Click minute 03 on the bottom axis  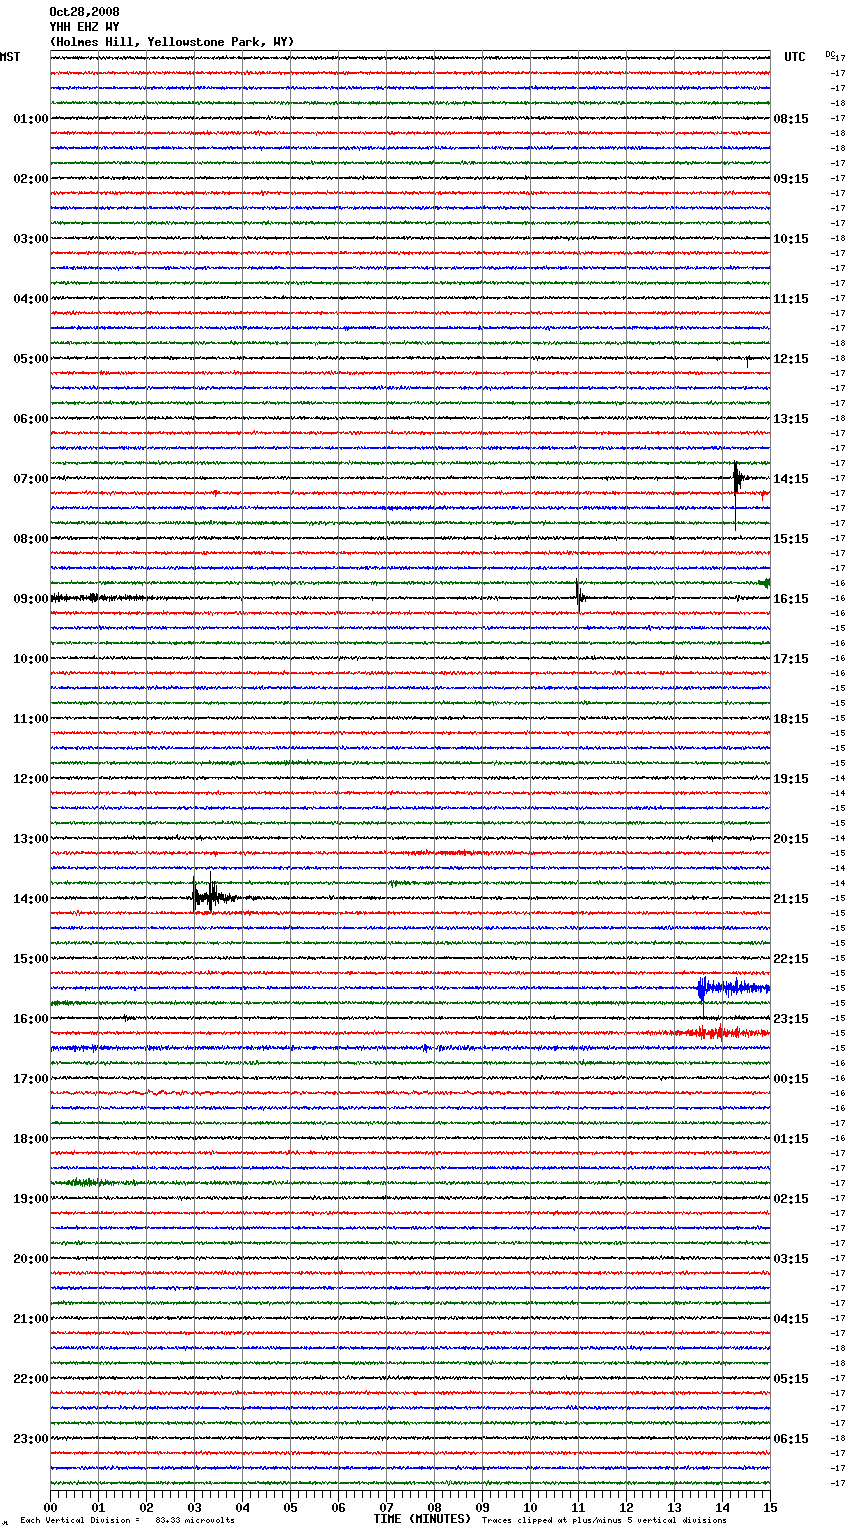pos(194,1507)
